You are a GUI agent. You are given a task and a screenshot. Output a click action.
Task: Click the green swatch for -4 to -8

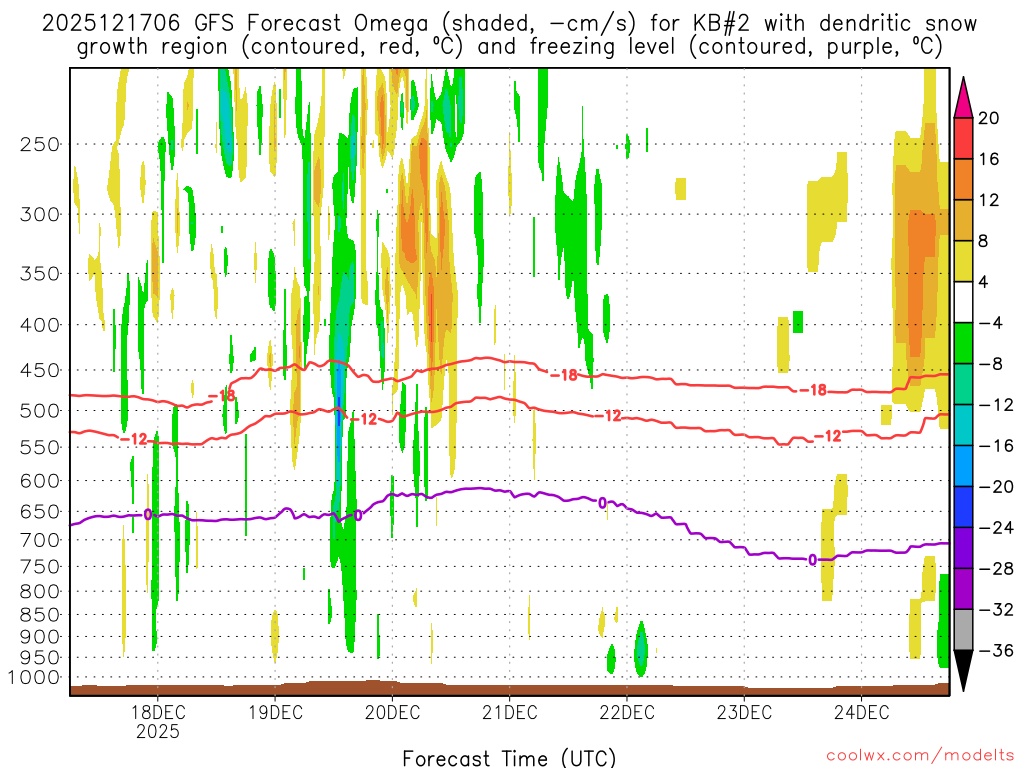pyautogui.click(x=963, y=343)
